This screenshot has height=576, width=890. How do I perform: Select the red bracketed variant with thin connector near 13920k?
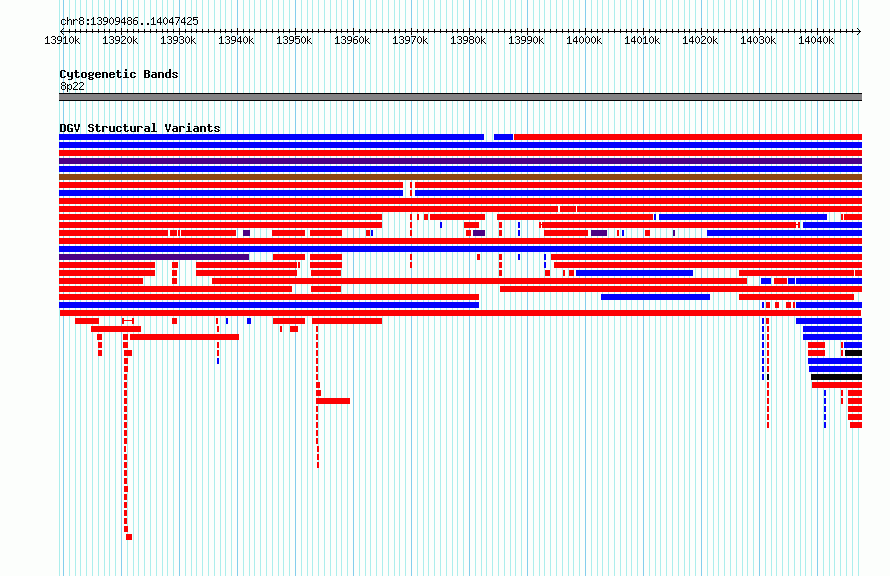pos(128,321)
